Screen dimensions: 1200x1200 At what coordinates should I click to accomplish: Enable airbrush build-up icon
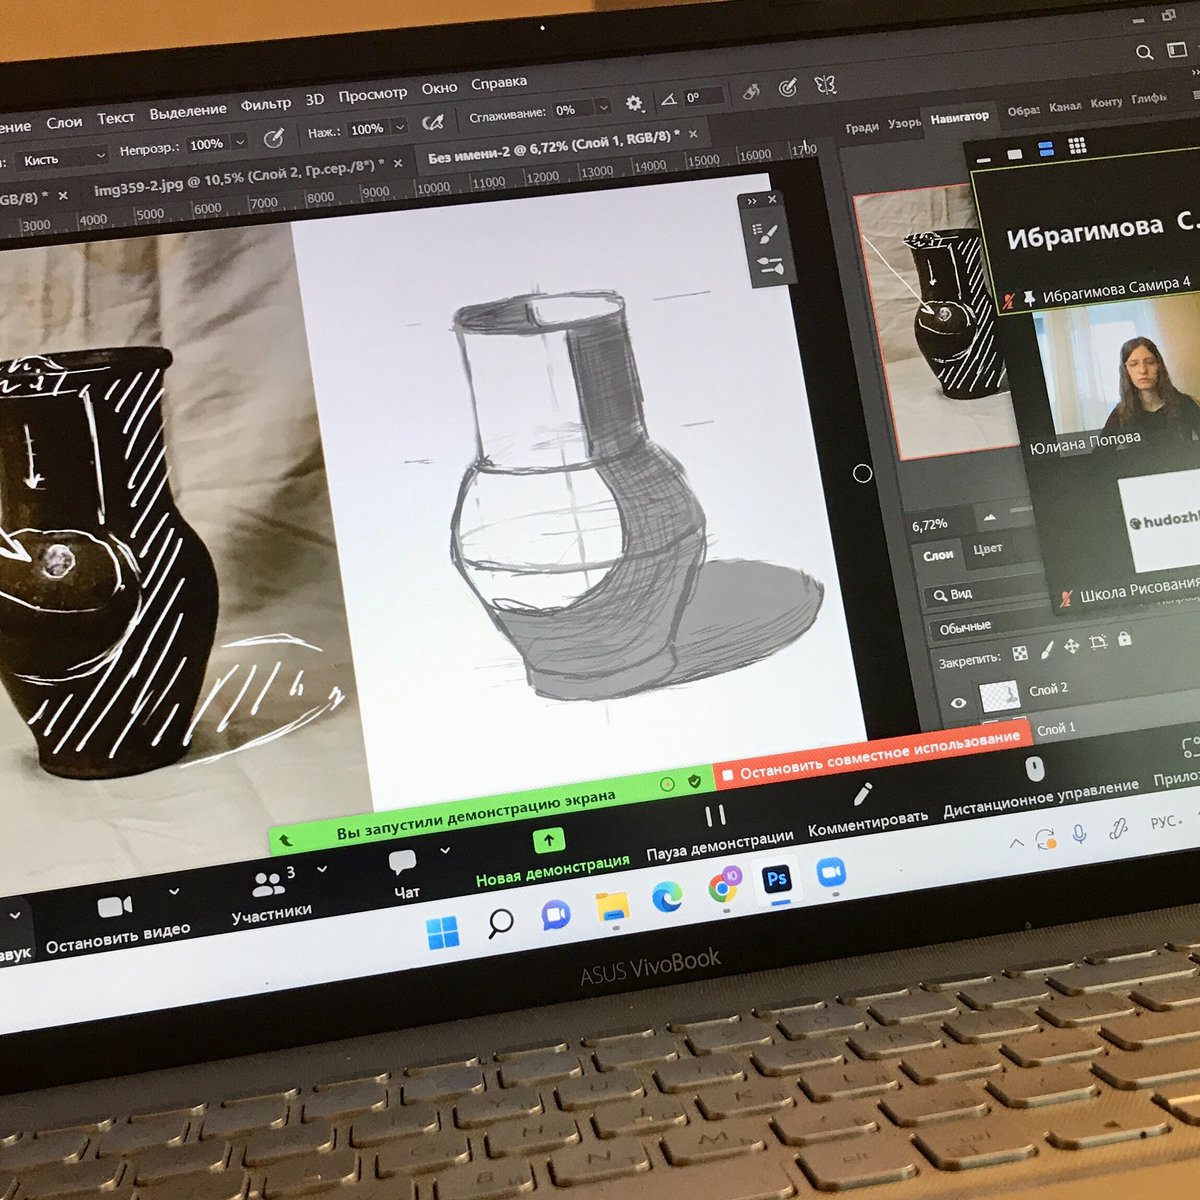433,122
